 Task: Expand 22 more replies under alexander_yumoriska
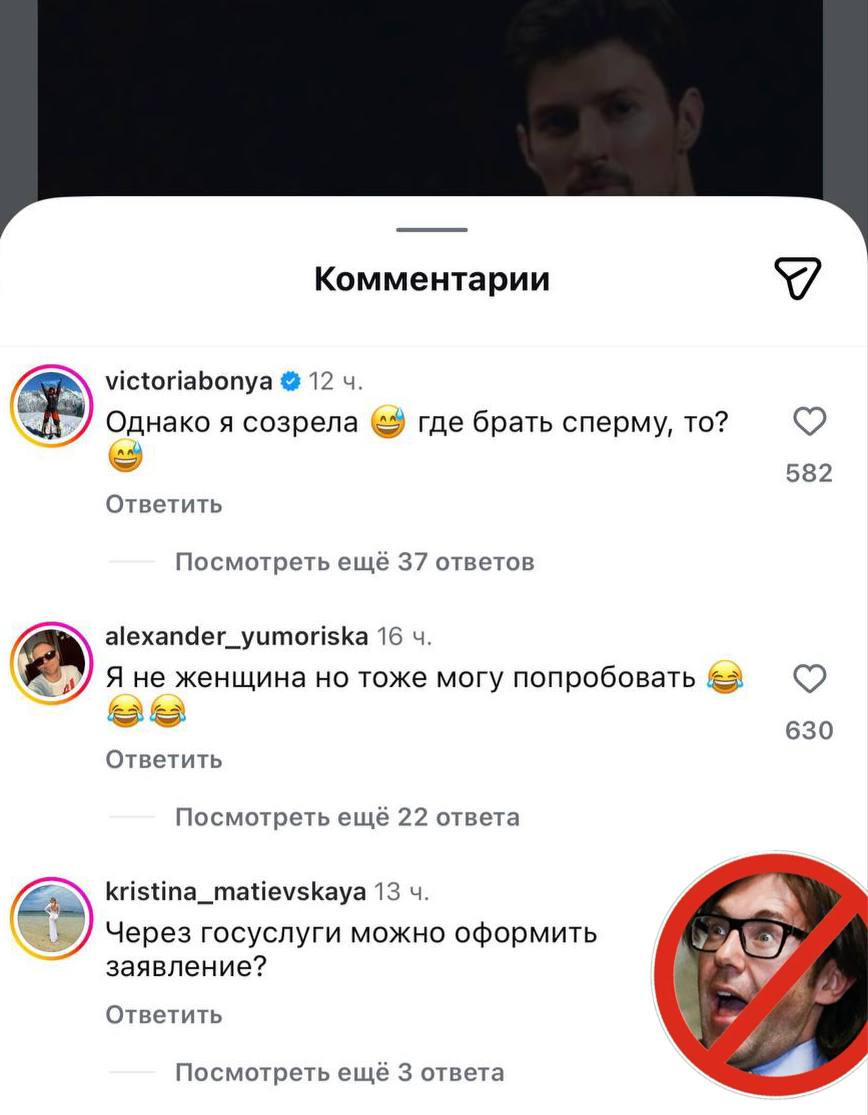click(x=347, y=817)
